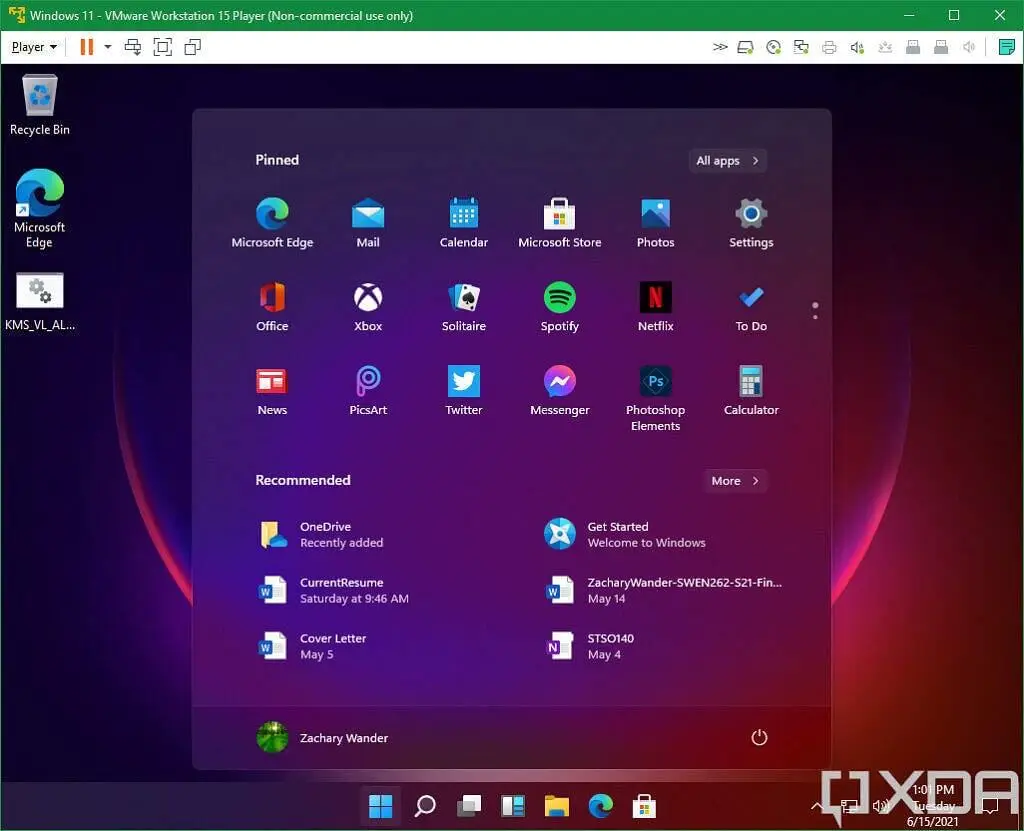This screenshot has height=831, width=1024.
Task: Click the network adapter device icon
Action: (x=801, y=46)
